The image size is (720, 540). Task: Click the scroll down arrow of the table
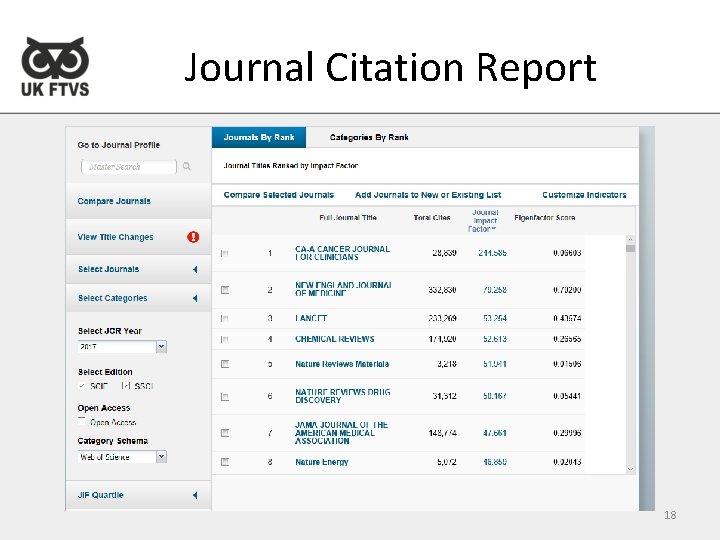(x=630, y=469)
